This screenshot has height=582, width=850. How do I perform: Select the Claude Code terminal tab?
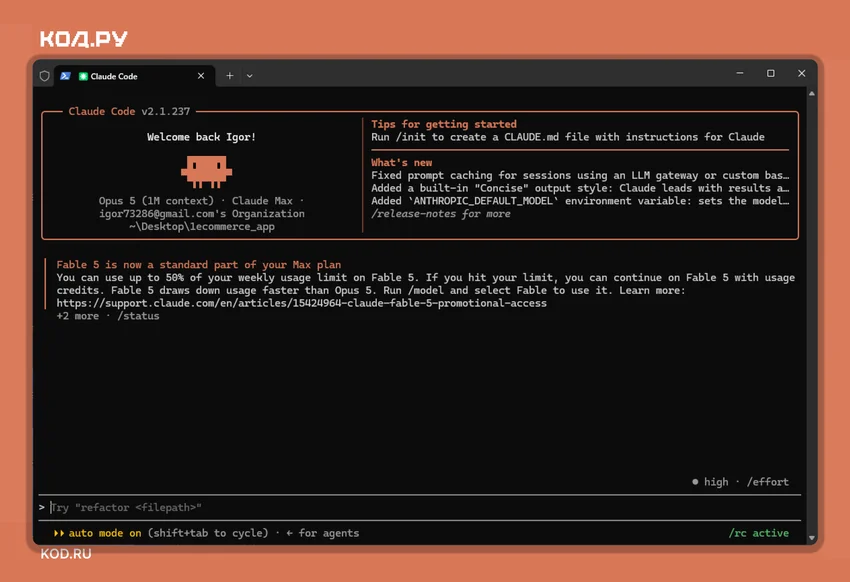click(x=134, y=76)
